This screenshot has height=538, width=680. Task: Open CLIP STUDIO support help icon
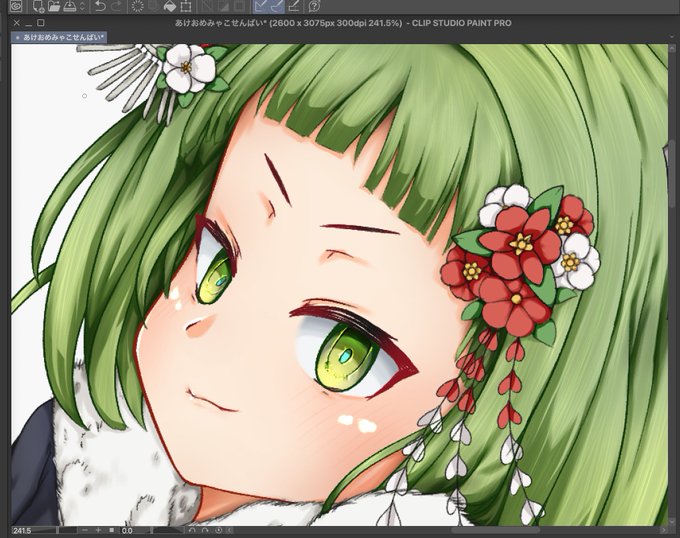point(314,6)
